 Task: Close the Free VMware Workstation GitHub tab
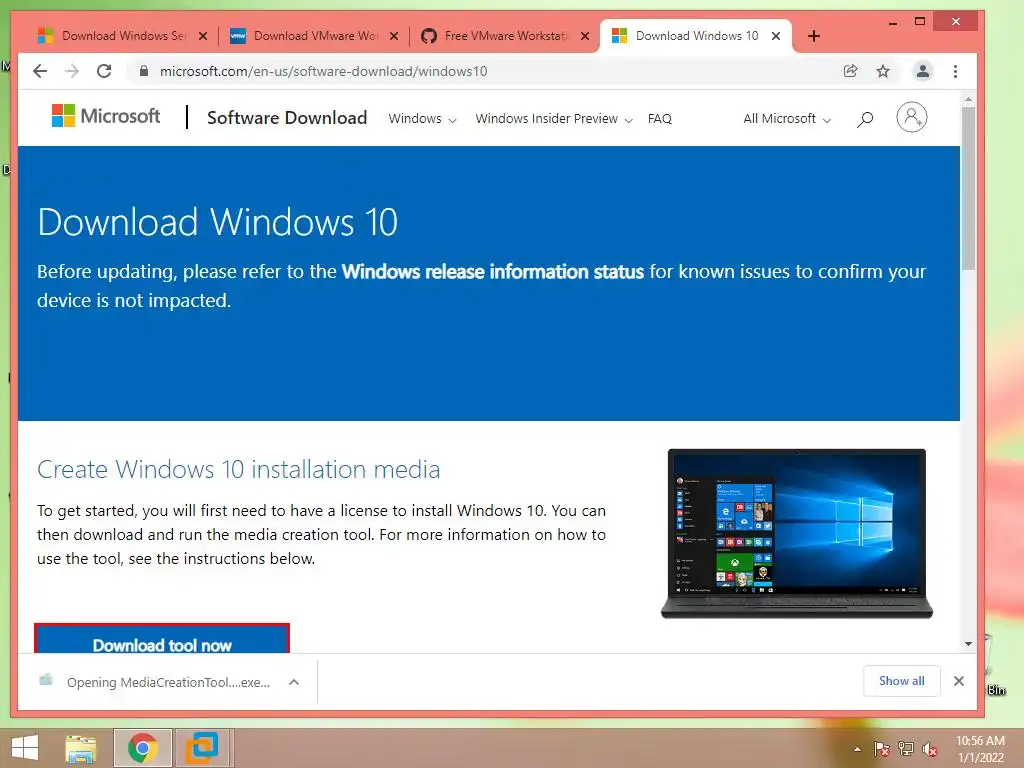click(585, 36)
